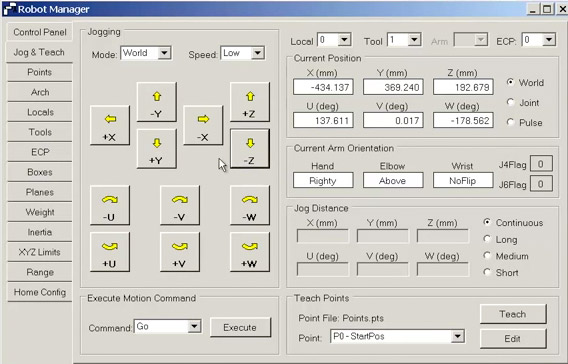Click the Wrist orientation field showing NoFlip
The height and width of the screenshot is (364, 568).
click(x=463, y=180)
